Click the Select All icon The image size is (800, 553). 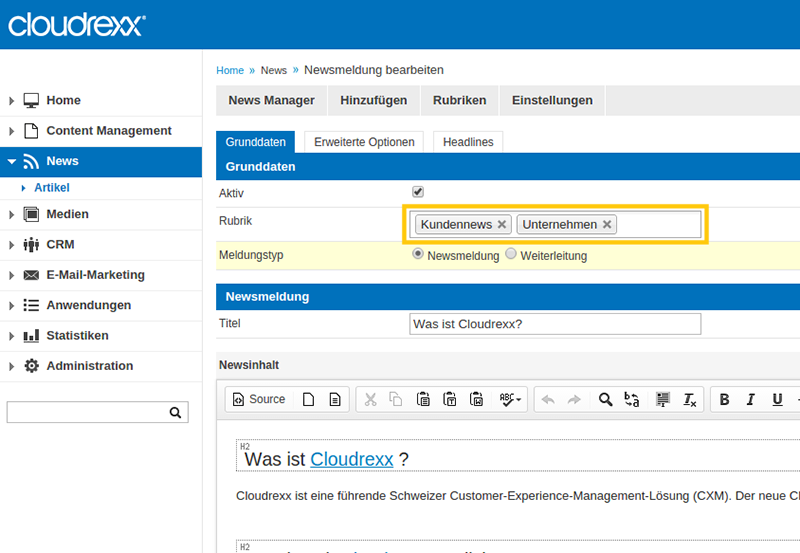pyautogui.click(x=663, y=399)
